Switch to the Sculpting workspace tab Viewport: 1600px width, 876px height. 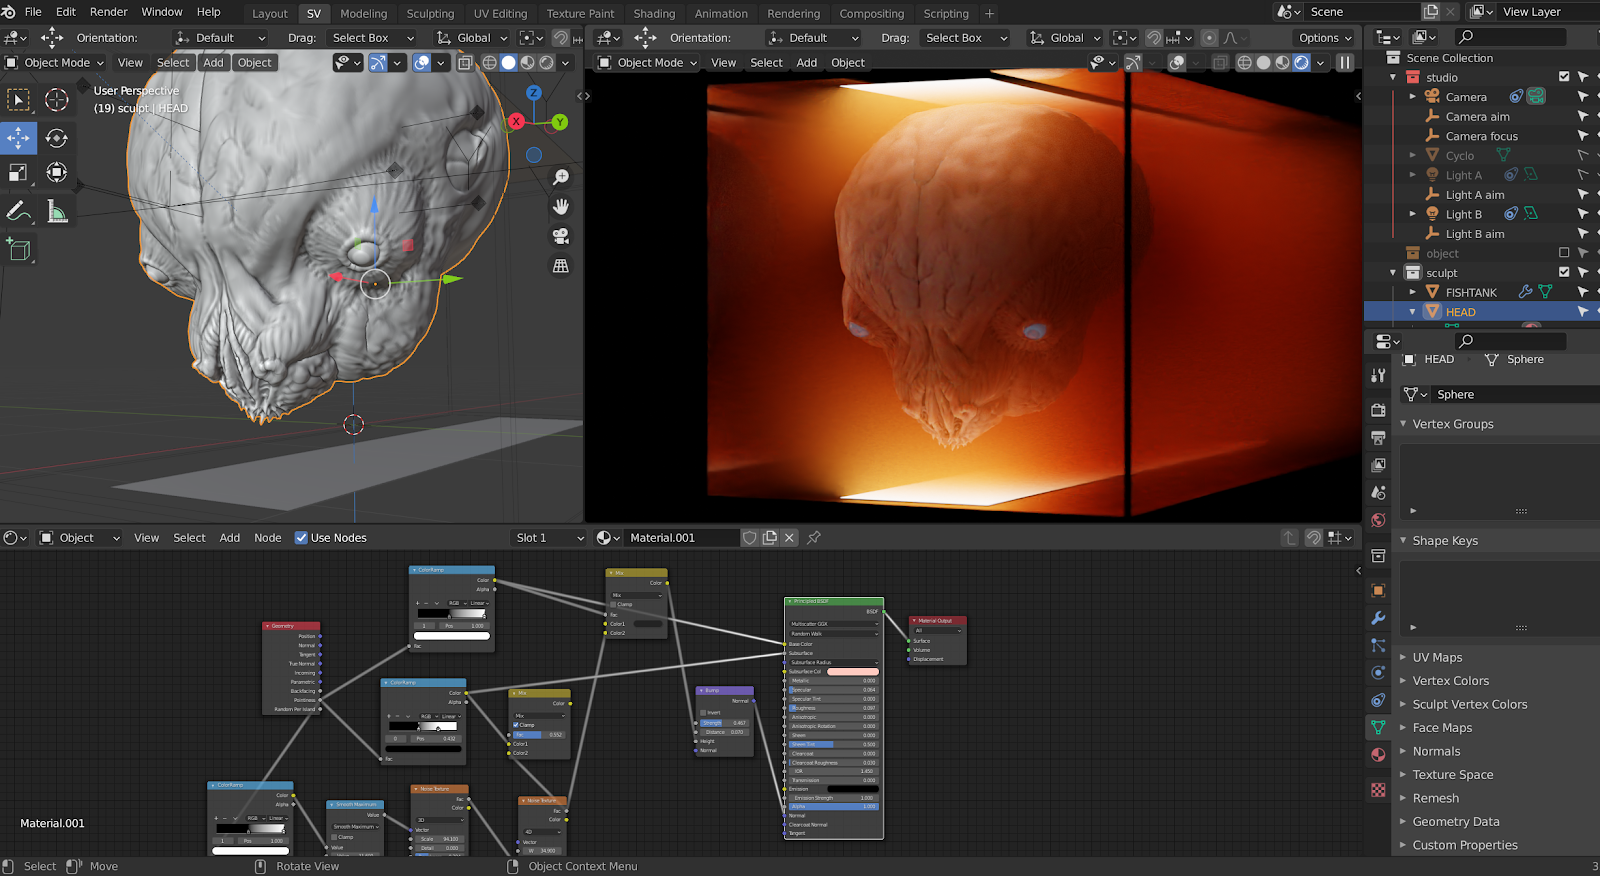pyautogui.click(x=430, y=14)
